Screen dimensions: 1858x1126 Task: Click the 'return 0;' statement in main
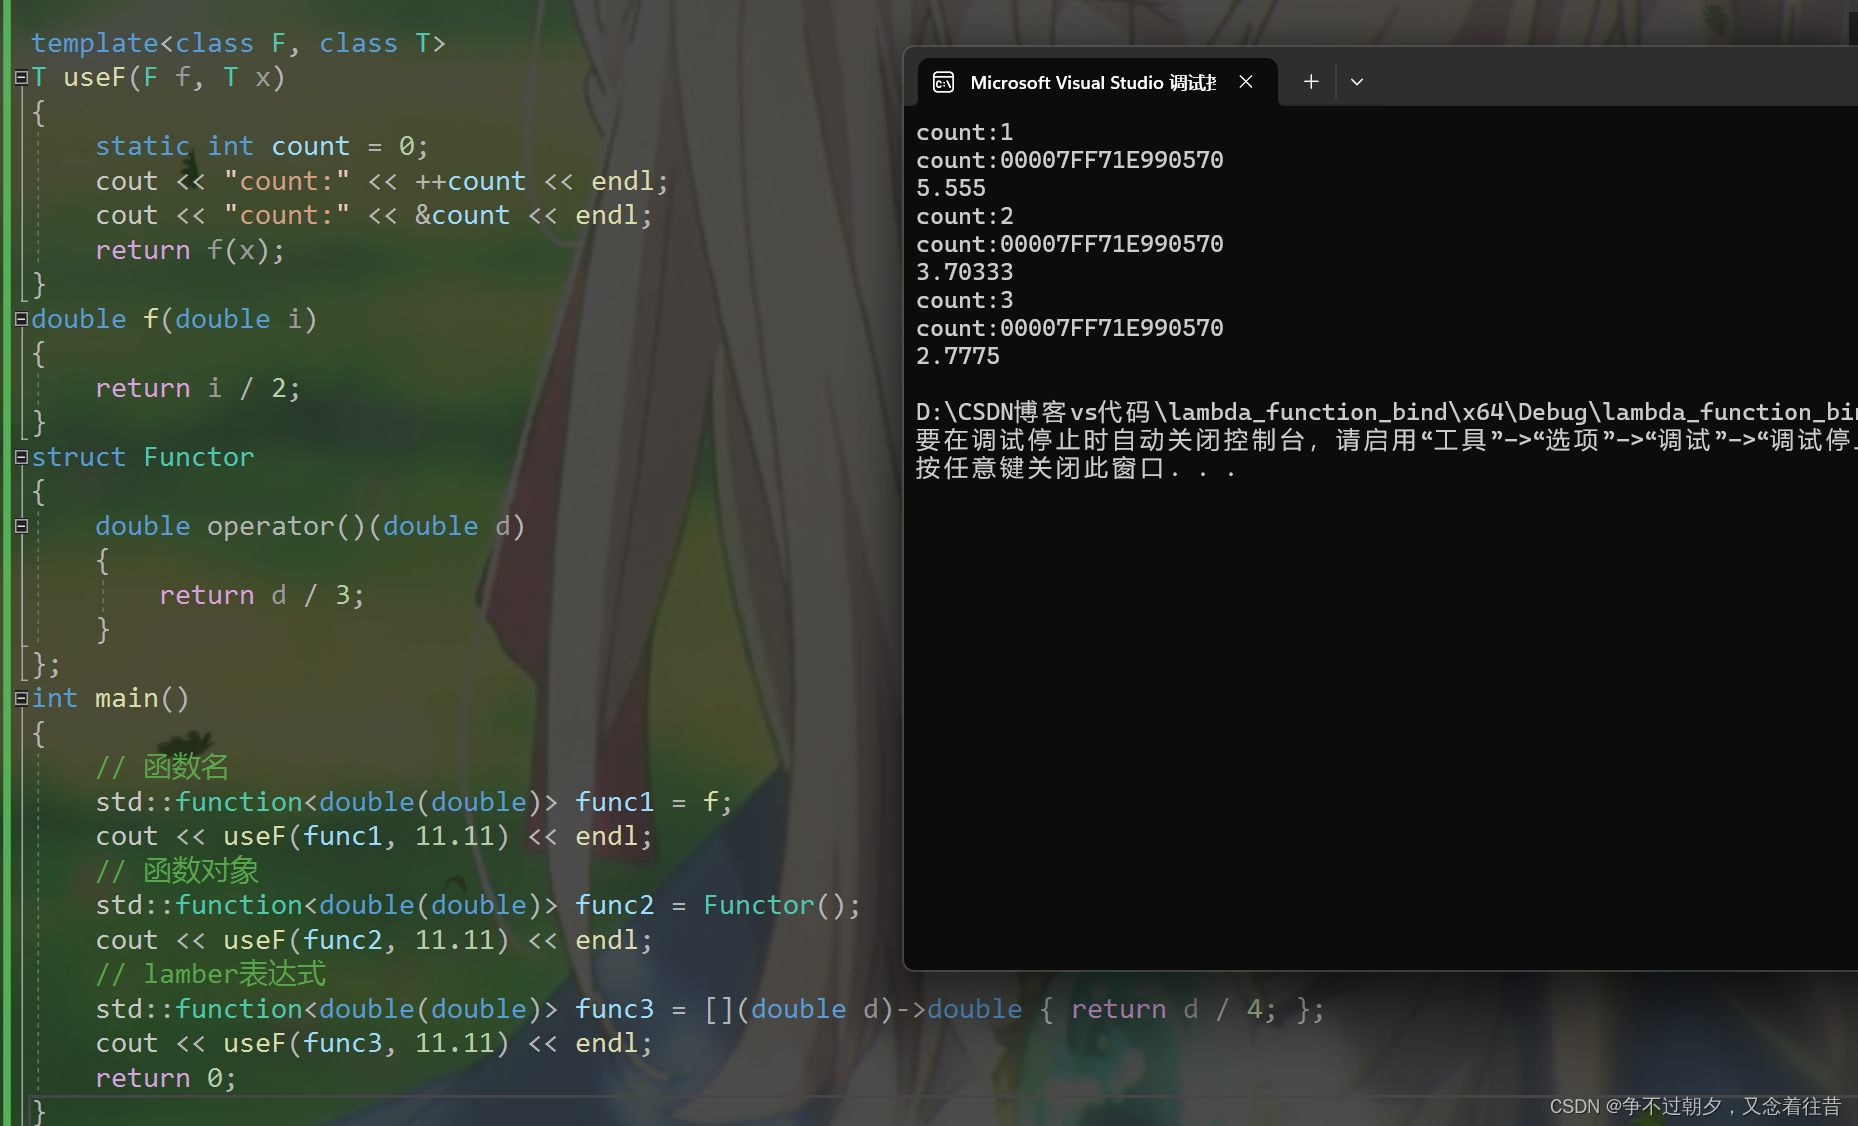pyautogui.click(x=166, y=1078)
